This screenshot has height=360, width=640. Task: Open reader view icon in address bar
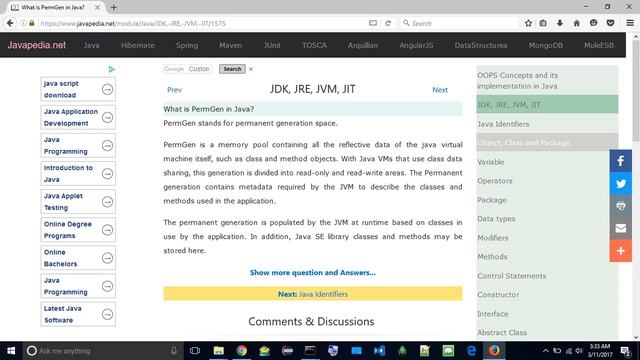tap(373, 23)
